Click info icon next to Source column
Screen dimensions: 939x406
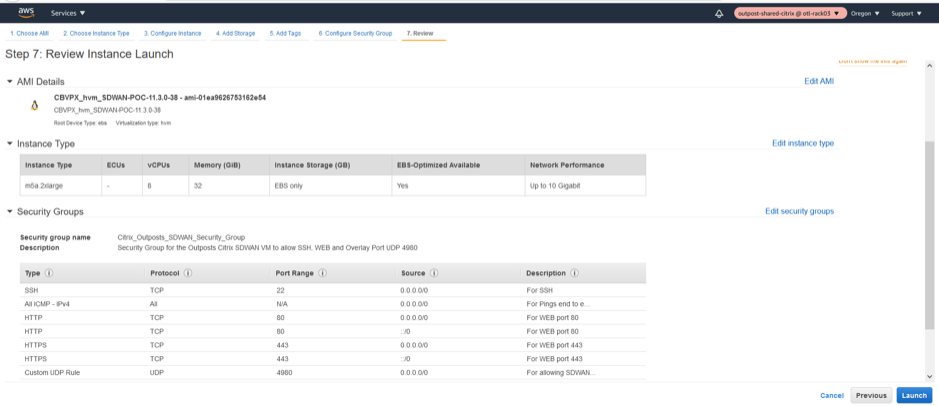tap(434, 273)
